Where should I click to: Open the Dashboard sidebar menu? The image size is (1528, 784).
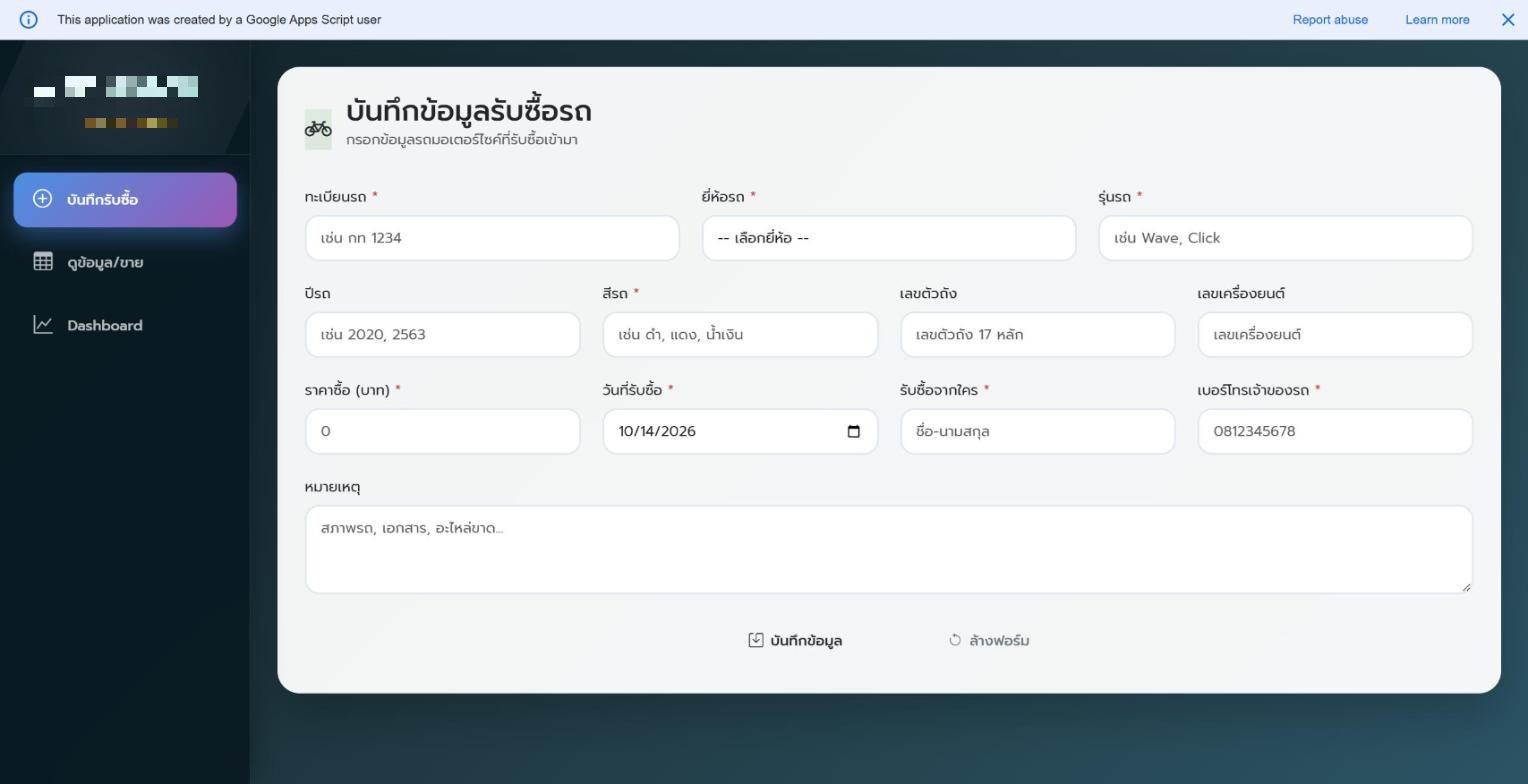[125, 325]
